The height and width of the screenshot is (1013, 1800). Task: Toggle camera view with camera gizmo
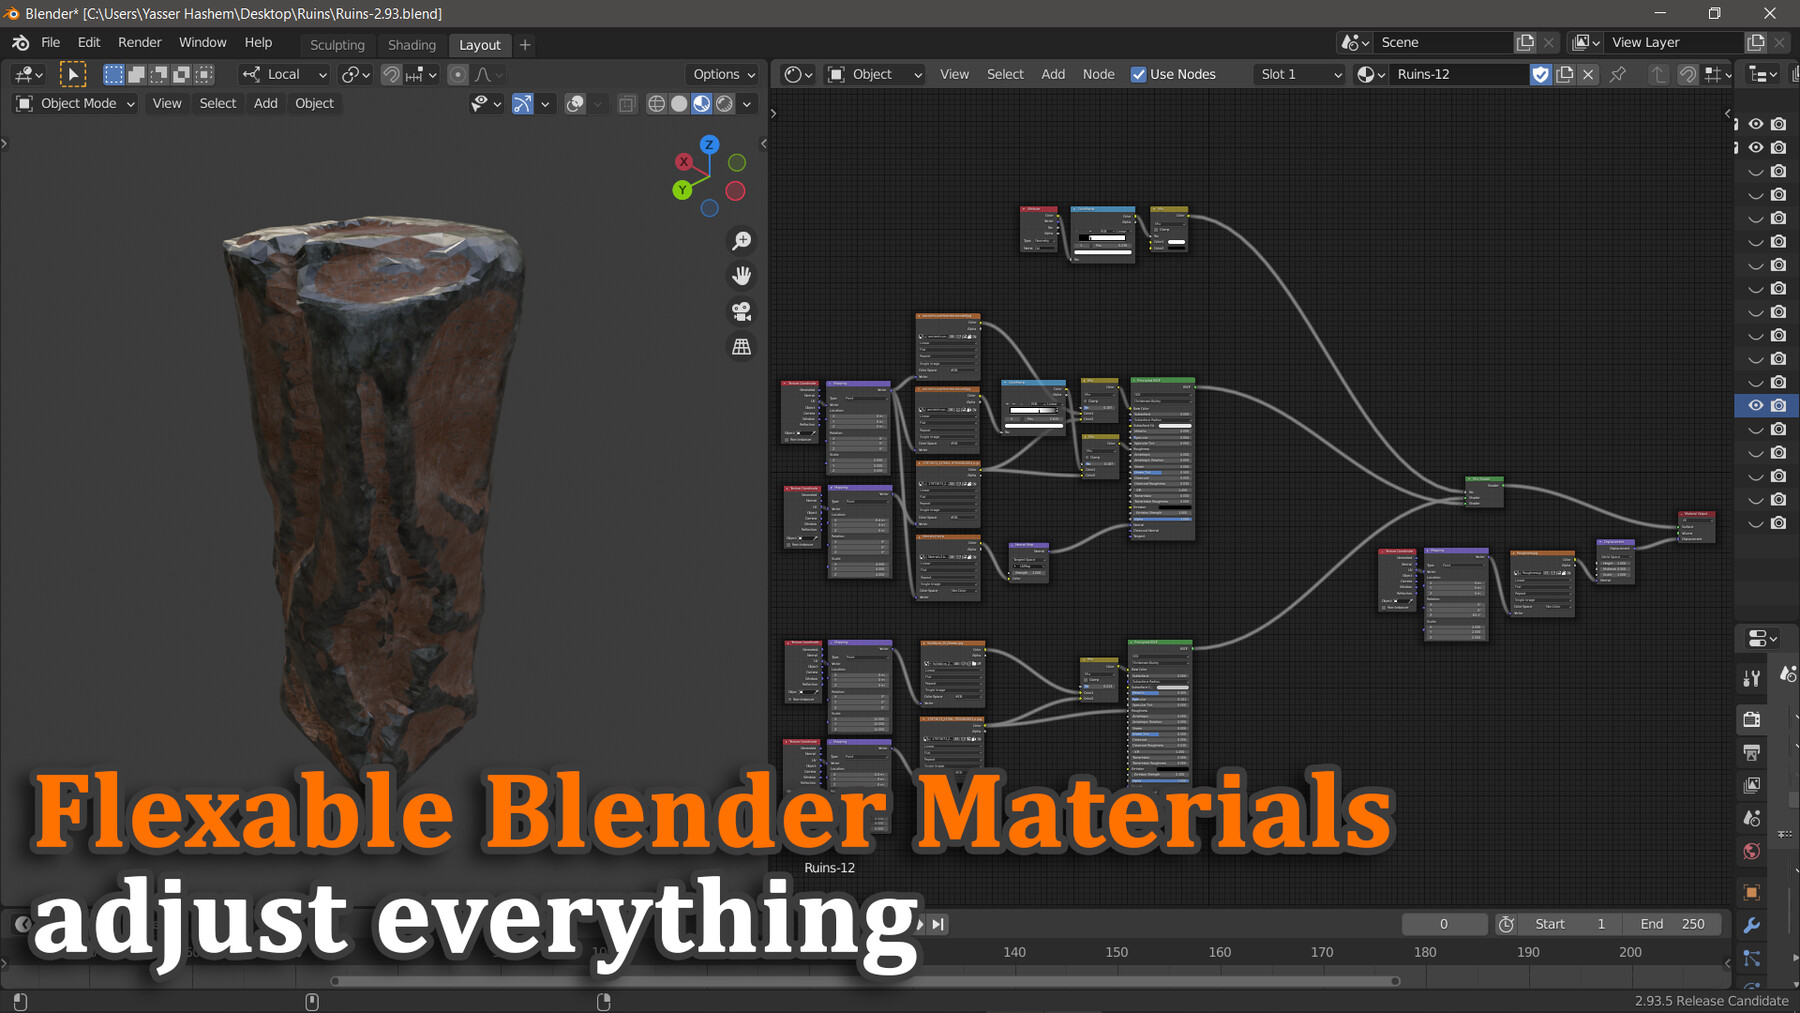[741, 311]
